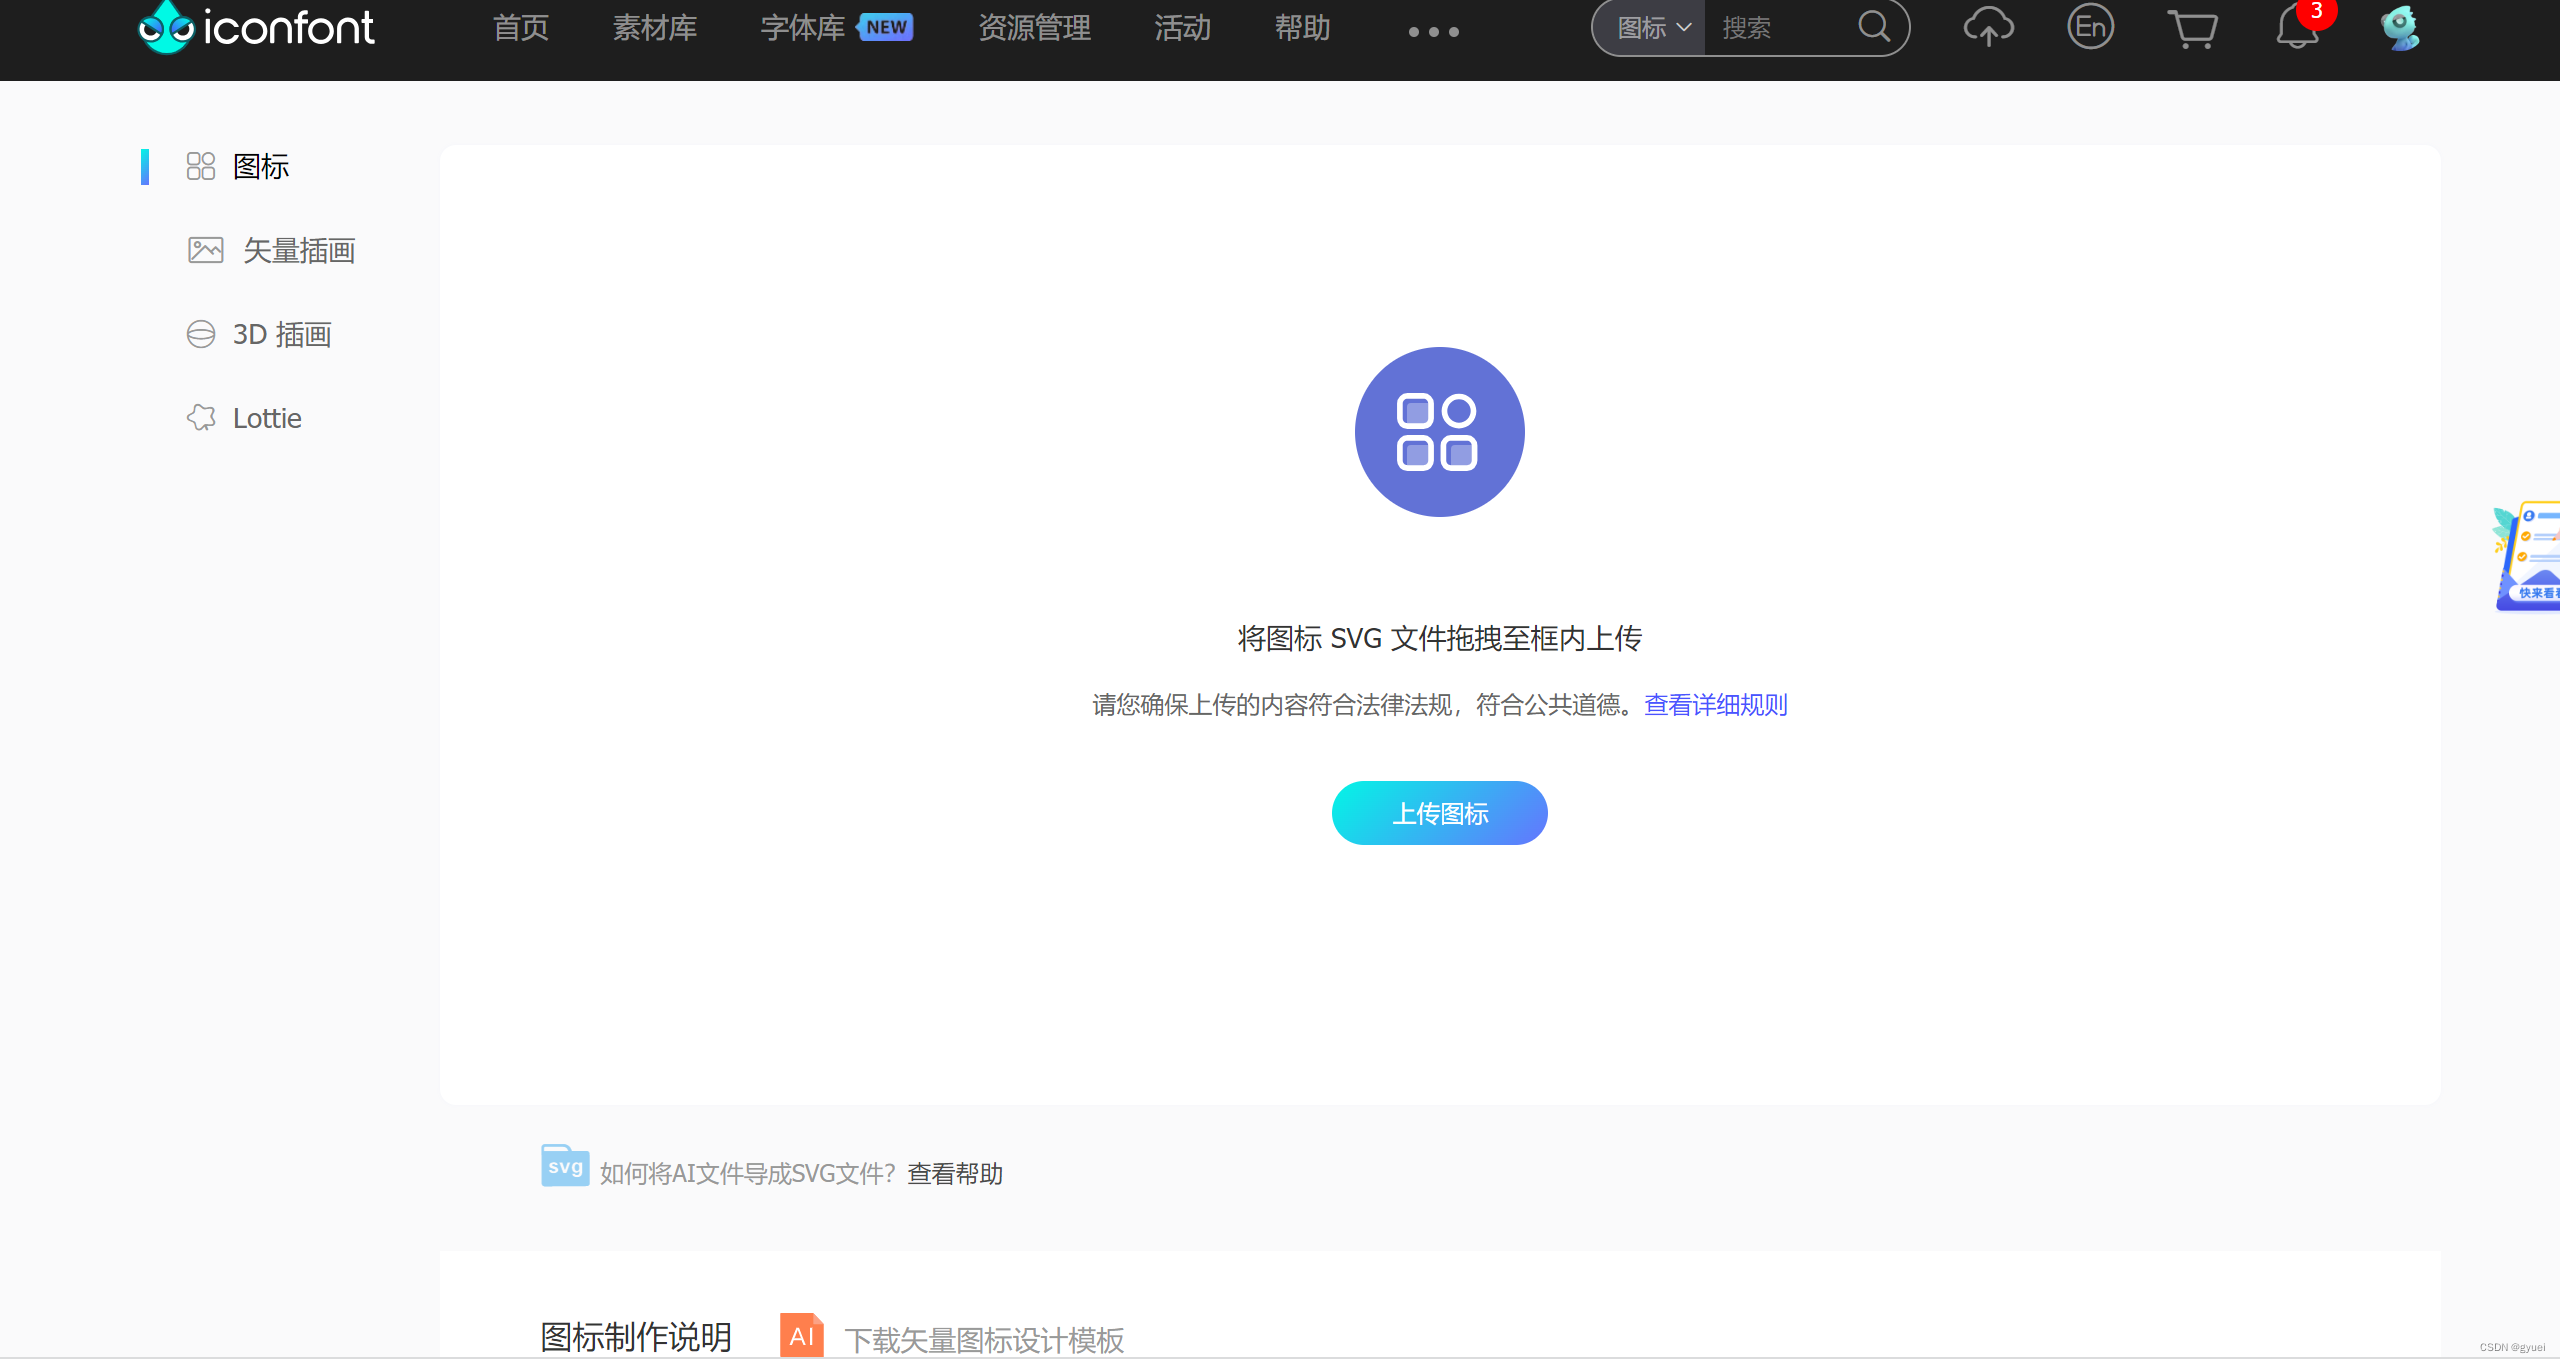Click the iconfont logo

tap(256, 27)
